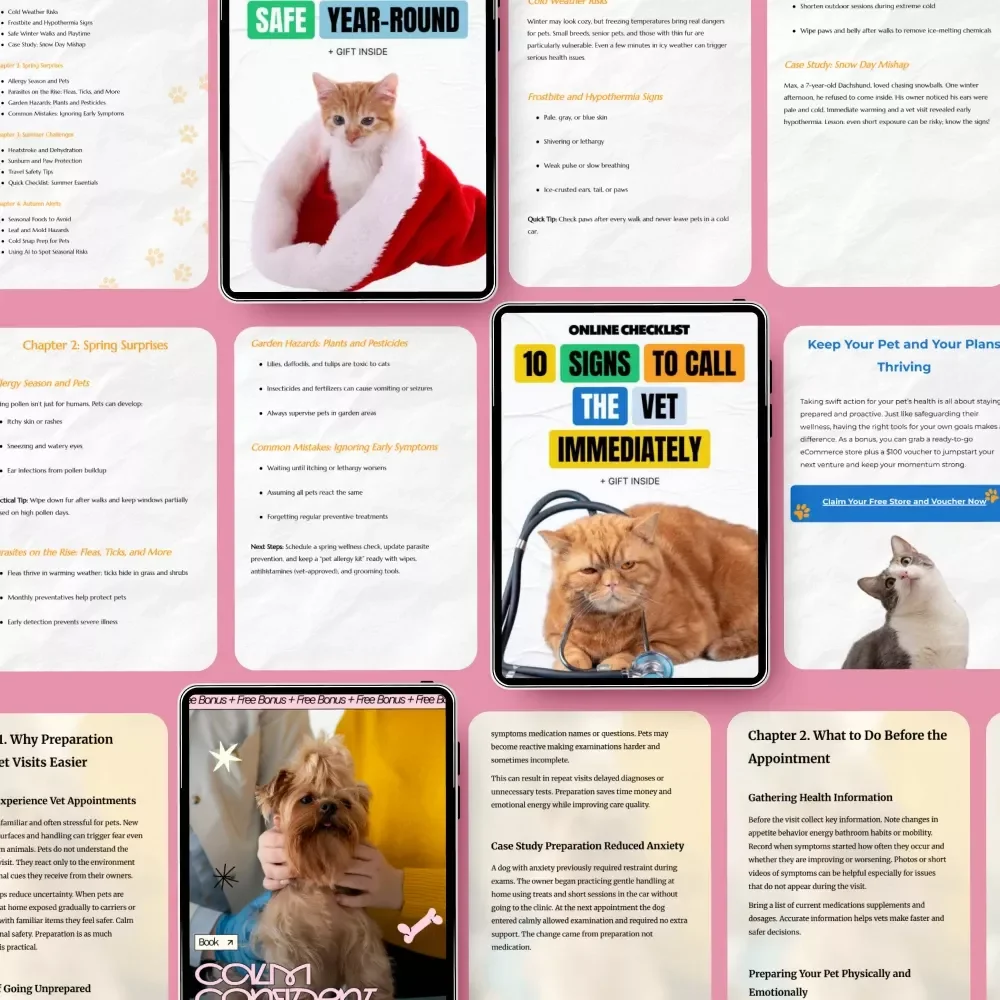Select Common Mistakes: Ignoring Early Symptoms heading

coord(344,447)
